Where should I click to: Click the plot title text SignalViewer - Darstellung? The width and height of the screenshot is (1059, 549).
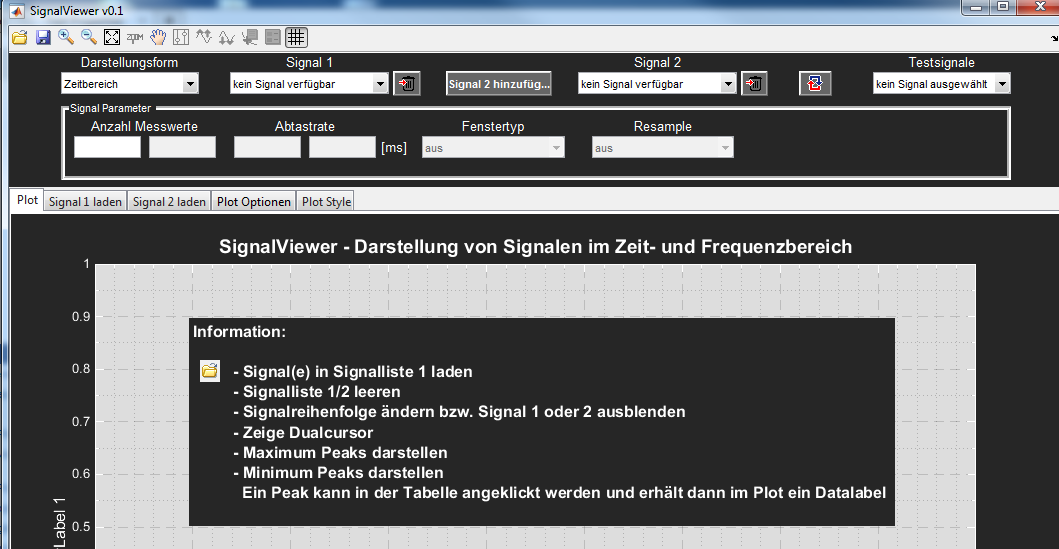[x=536, y=246]
